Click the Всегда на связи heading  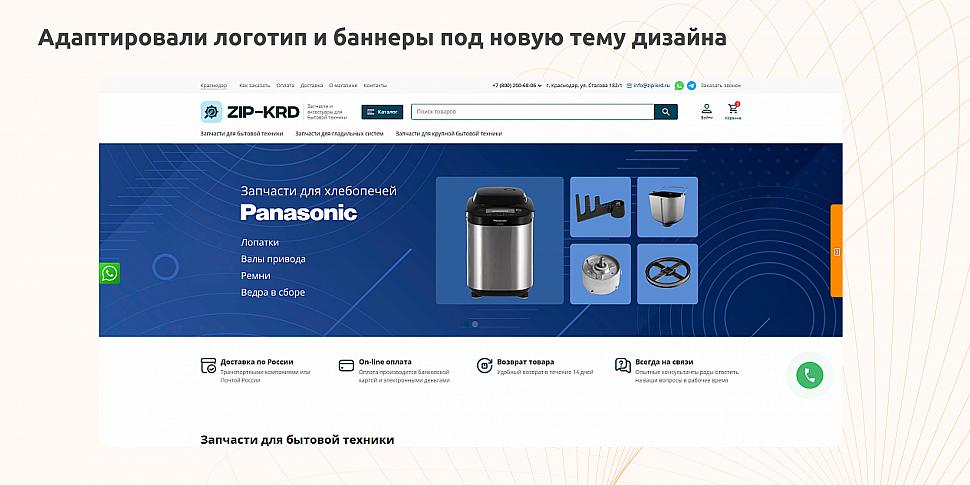664,362
